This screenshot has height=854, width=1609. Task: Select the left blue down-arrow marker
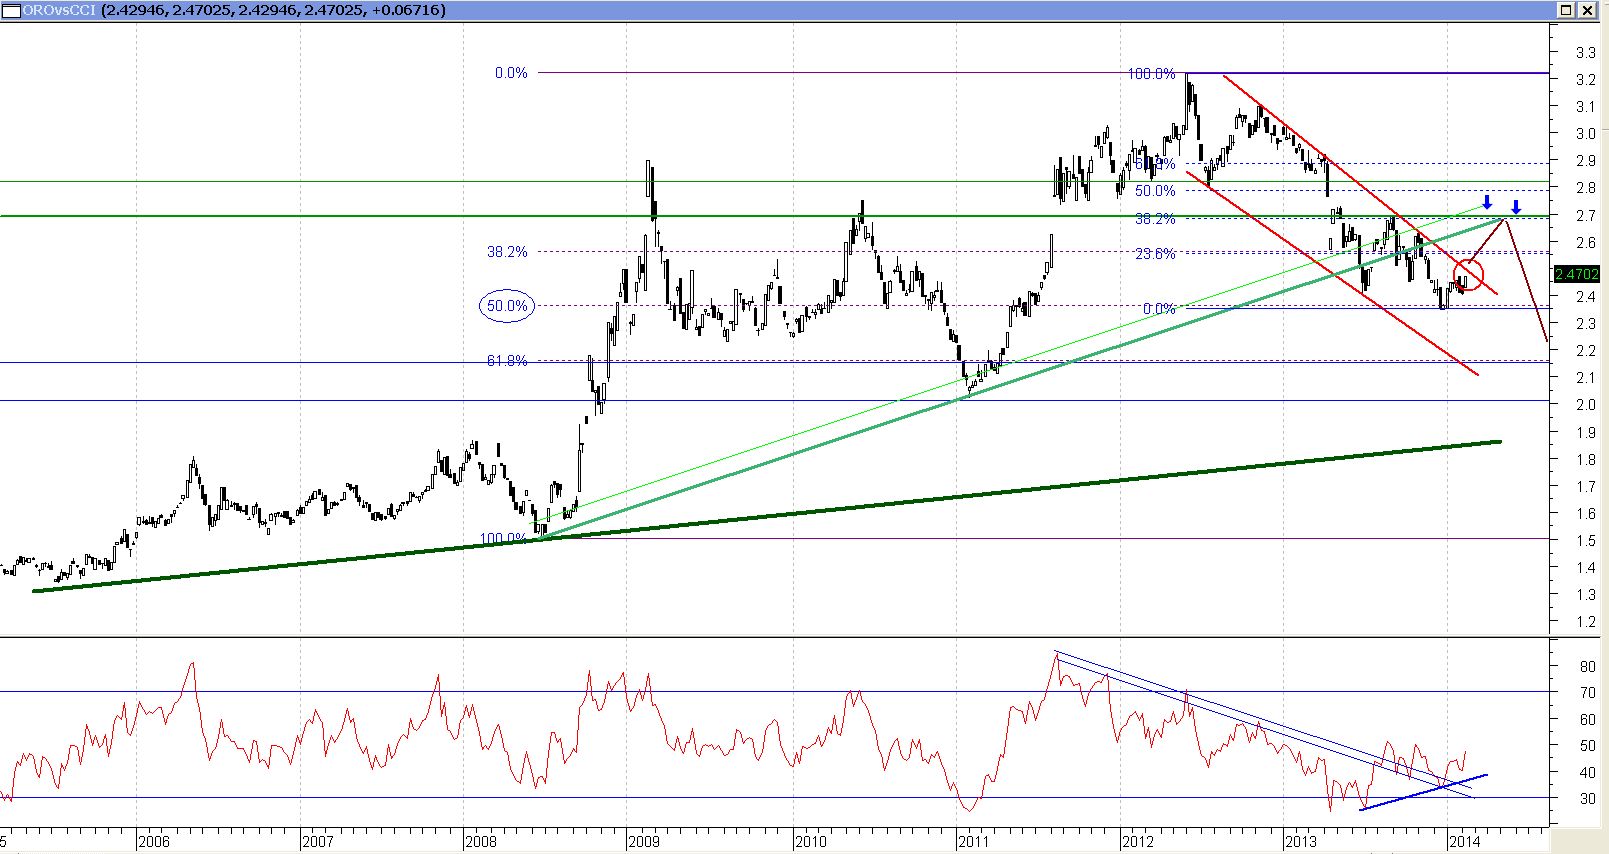pyautogui.click(x=1488, y=202)
